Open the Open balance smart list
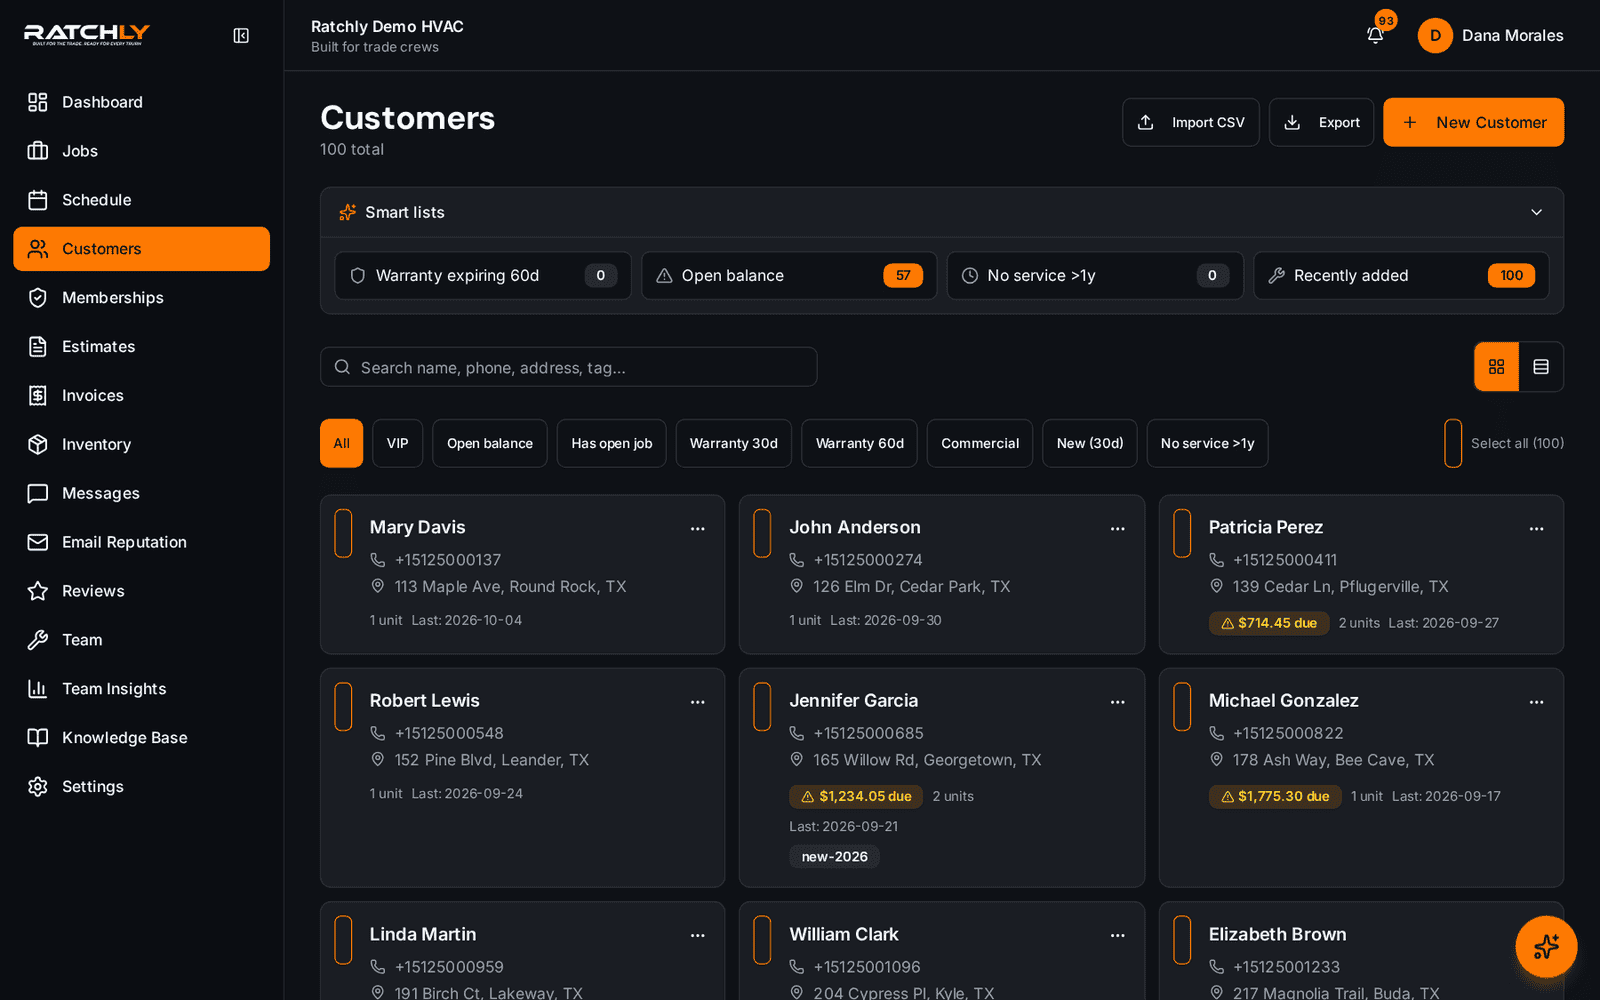This screenshot has height=1000, width=1600. (789, 275)
